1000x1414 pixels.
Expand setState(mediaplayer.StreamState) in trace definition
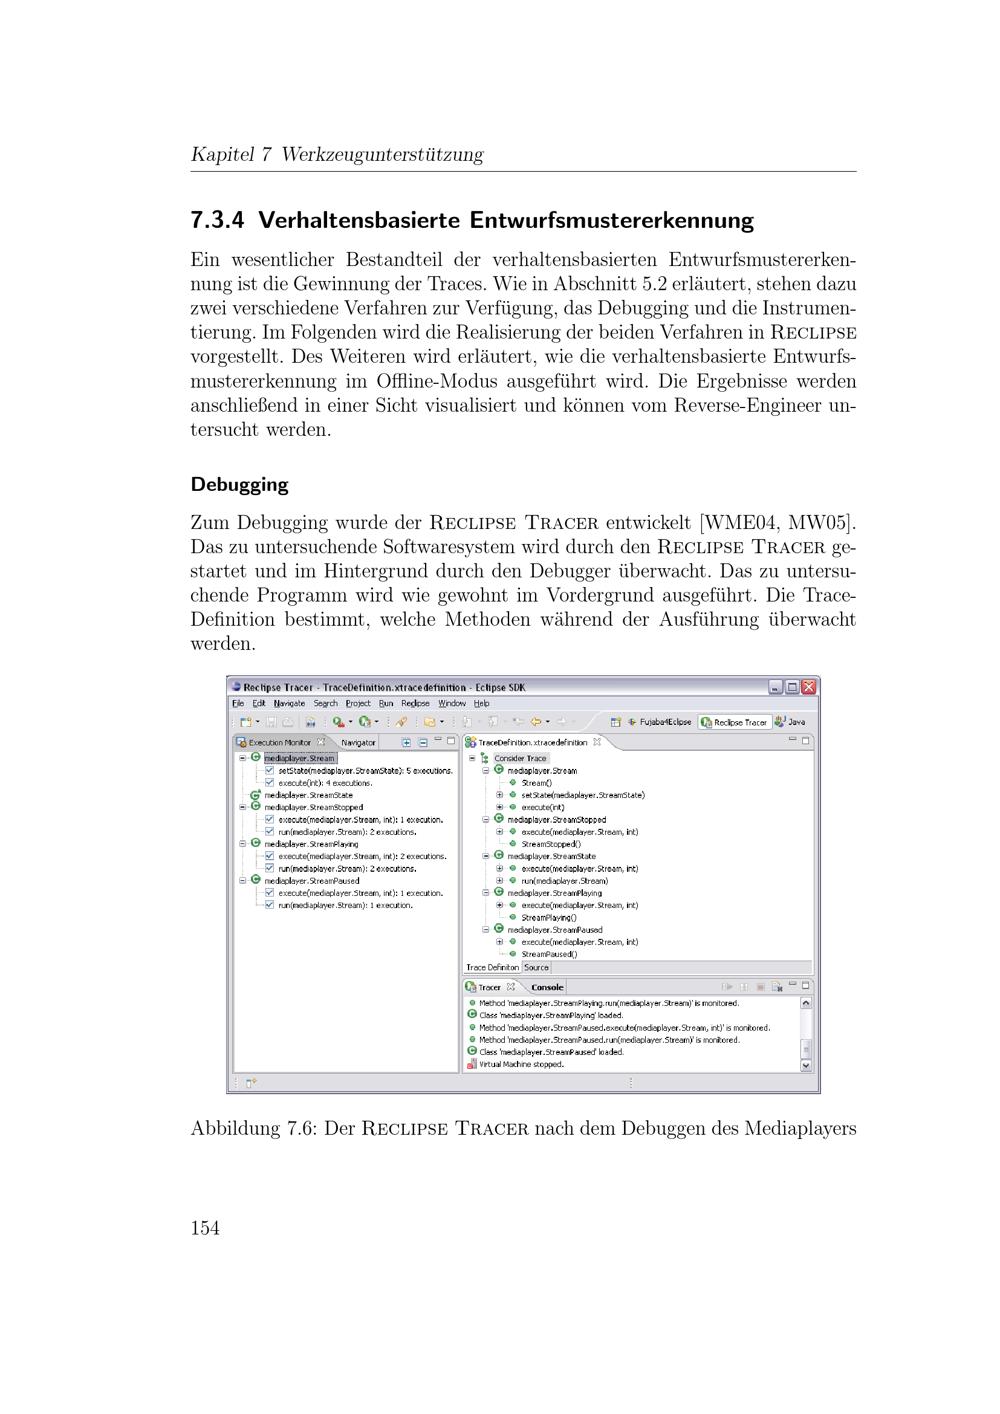tap(499, 795)
